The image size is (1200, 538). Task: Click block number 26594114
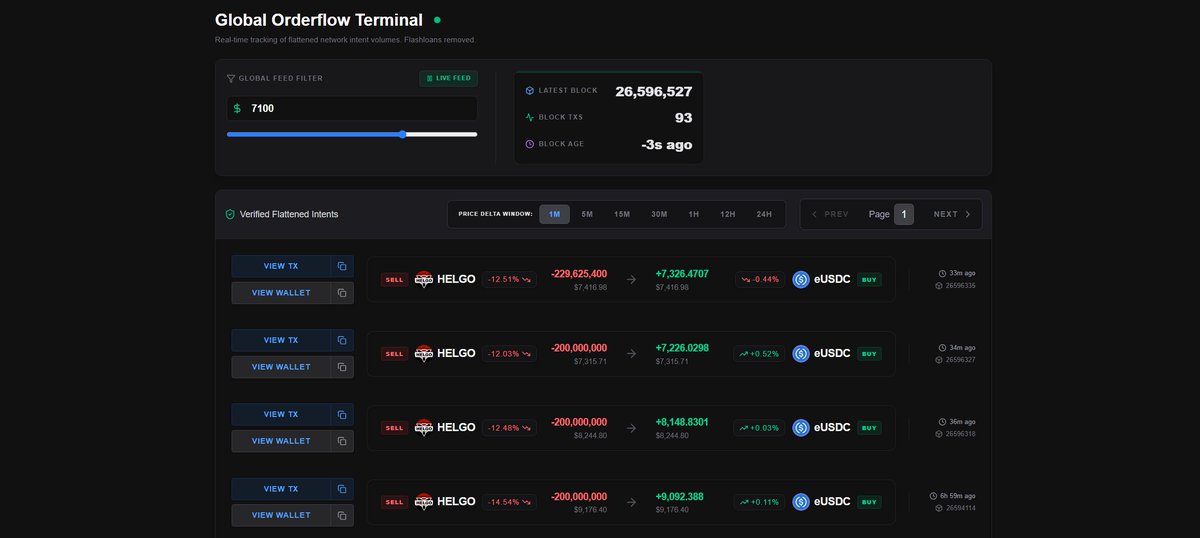960,508
